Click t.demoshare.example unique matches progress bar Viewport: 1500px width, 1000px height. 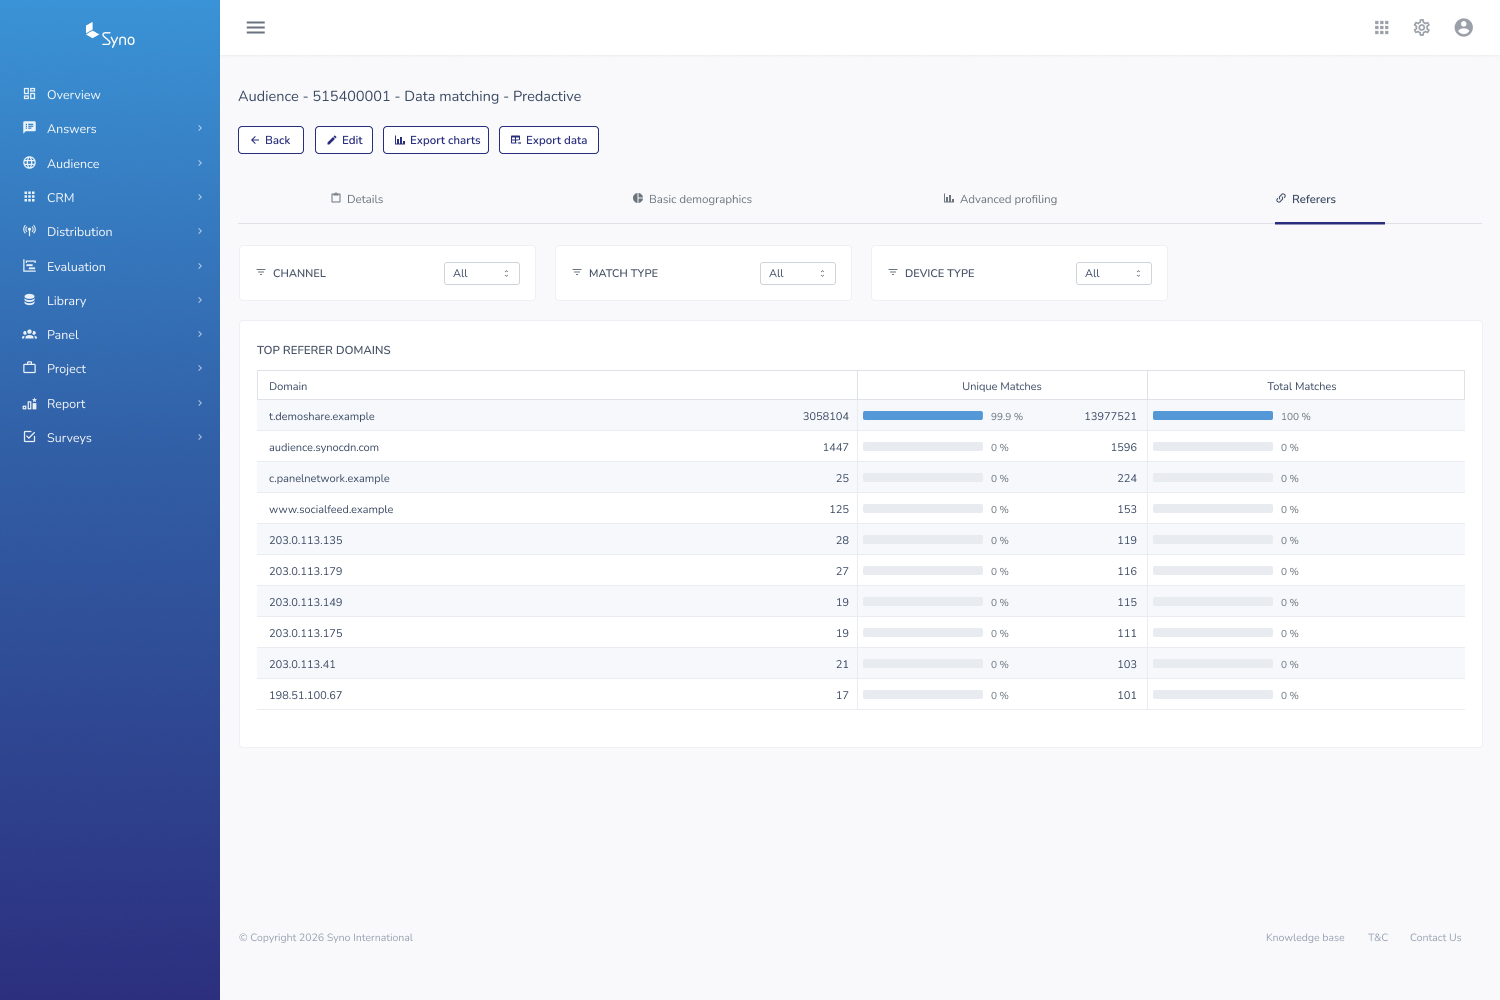pyautogui.click(x=923, y=416)
